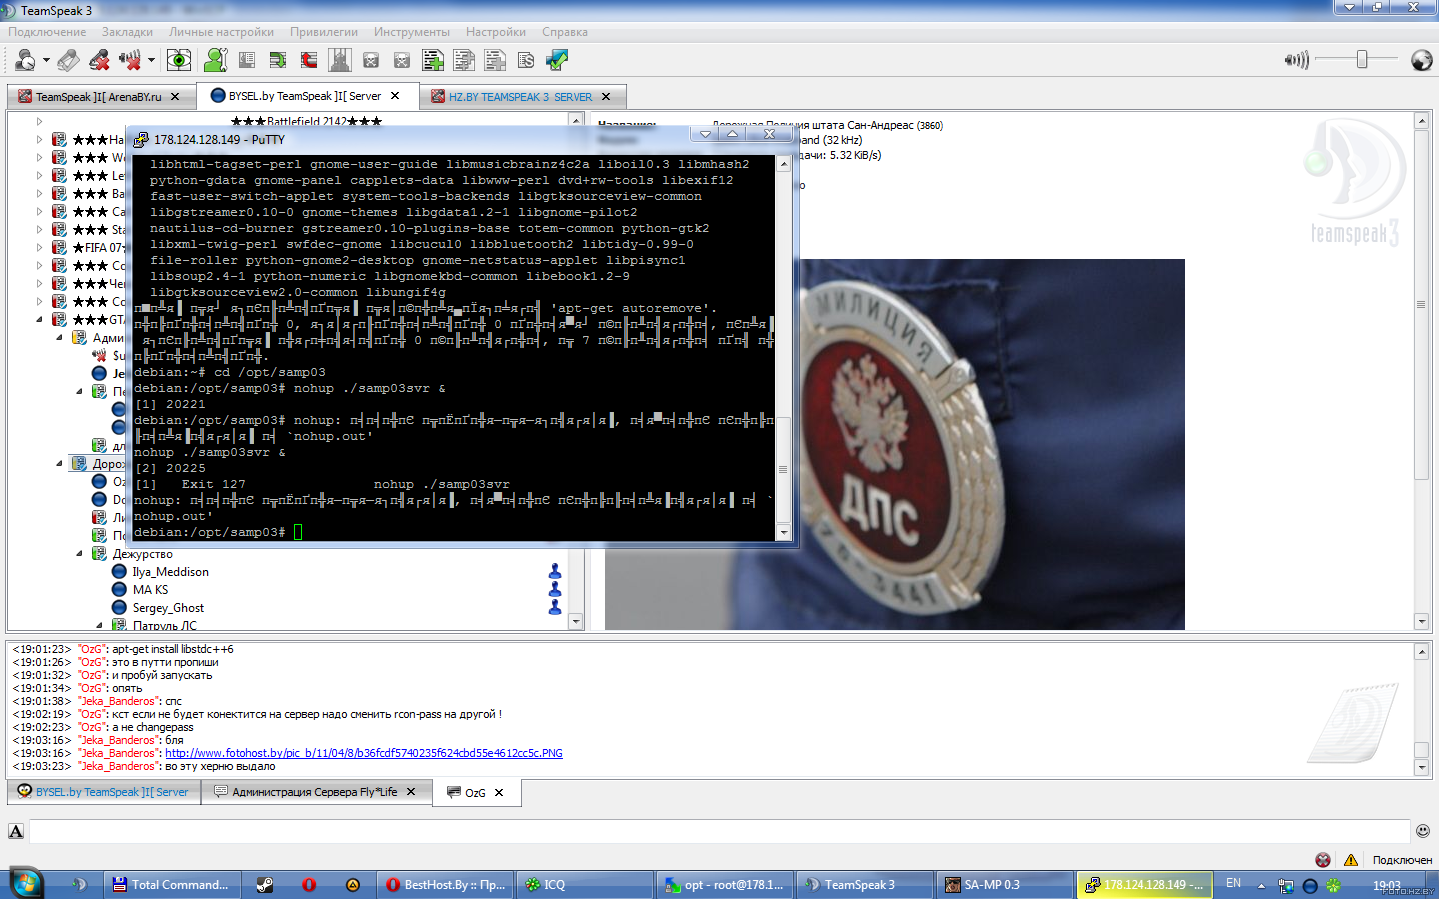Viewport: 1439px width, 899px height.
Task: Open the Настройки menu
Action: pyautogui.click(x=496, y=32)
